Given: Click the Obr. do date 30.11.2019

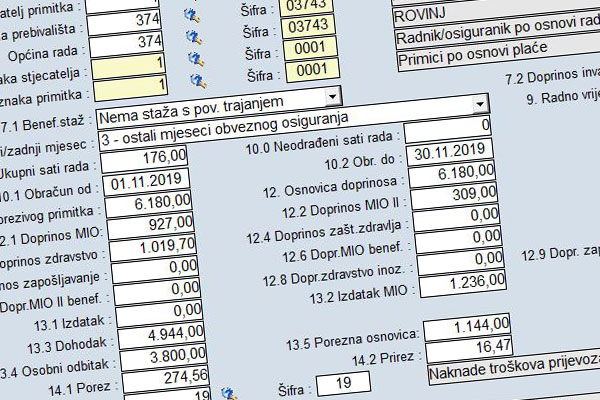Looking at the screenshot, I should (450, 150).
